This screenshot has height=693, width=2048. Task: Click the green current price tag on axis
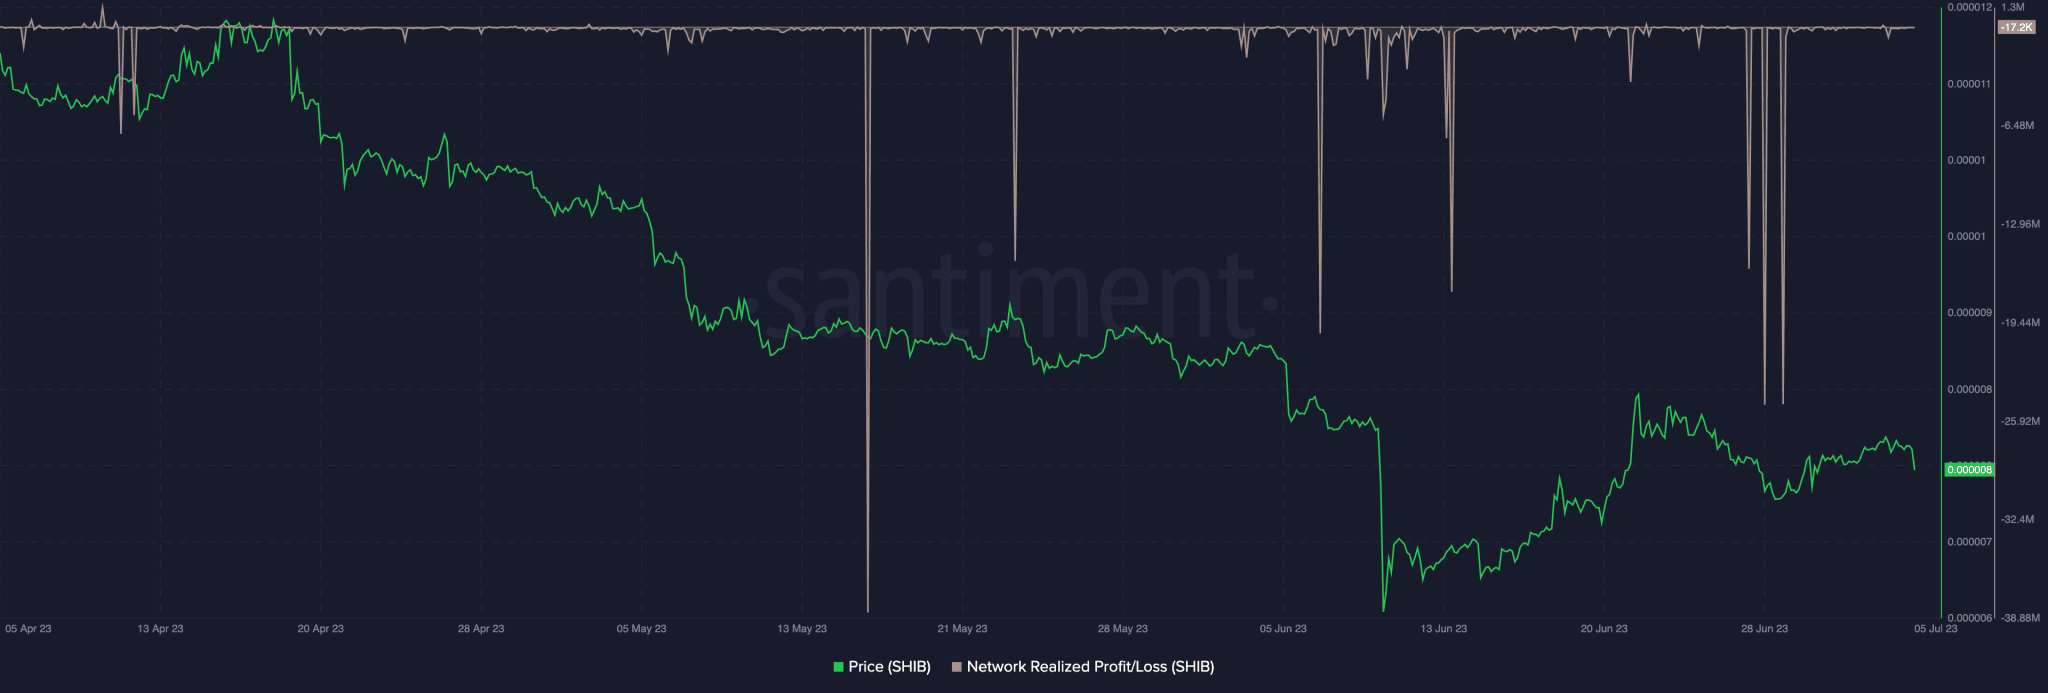coord(1968,470)
